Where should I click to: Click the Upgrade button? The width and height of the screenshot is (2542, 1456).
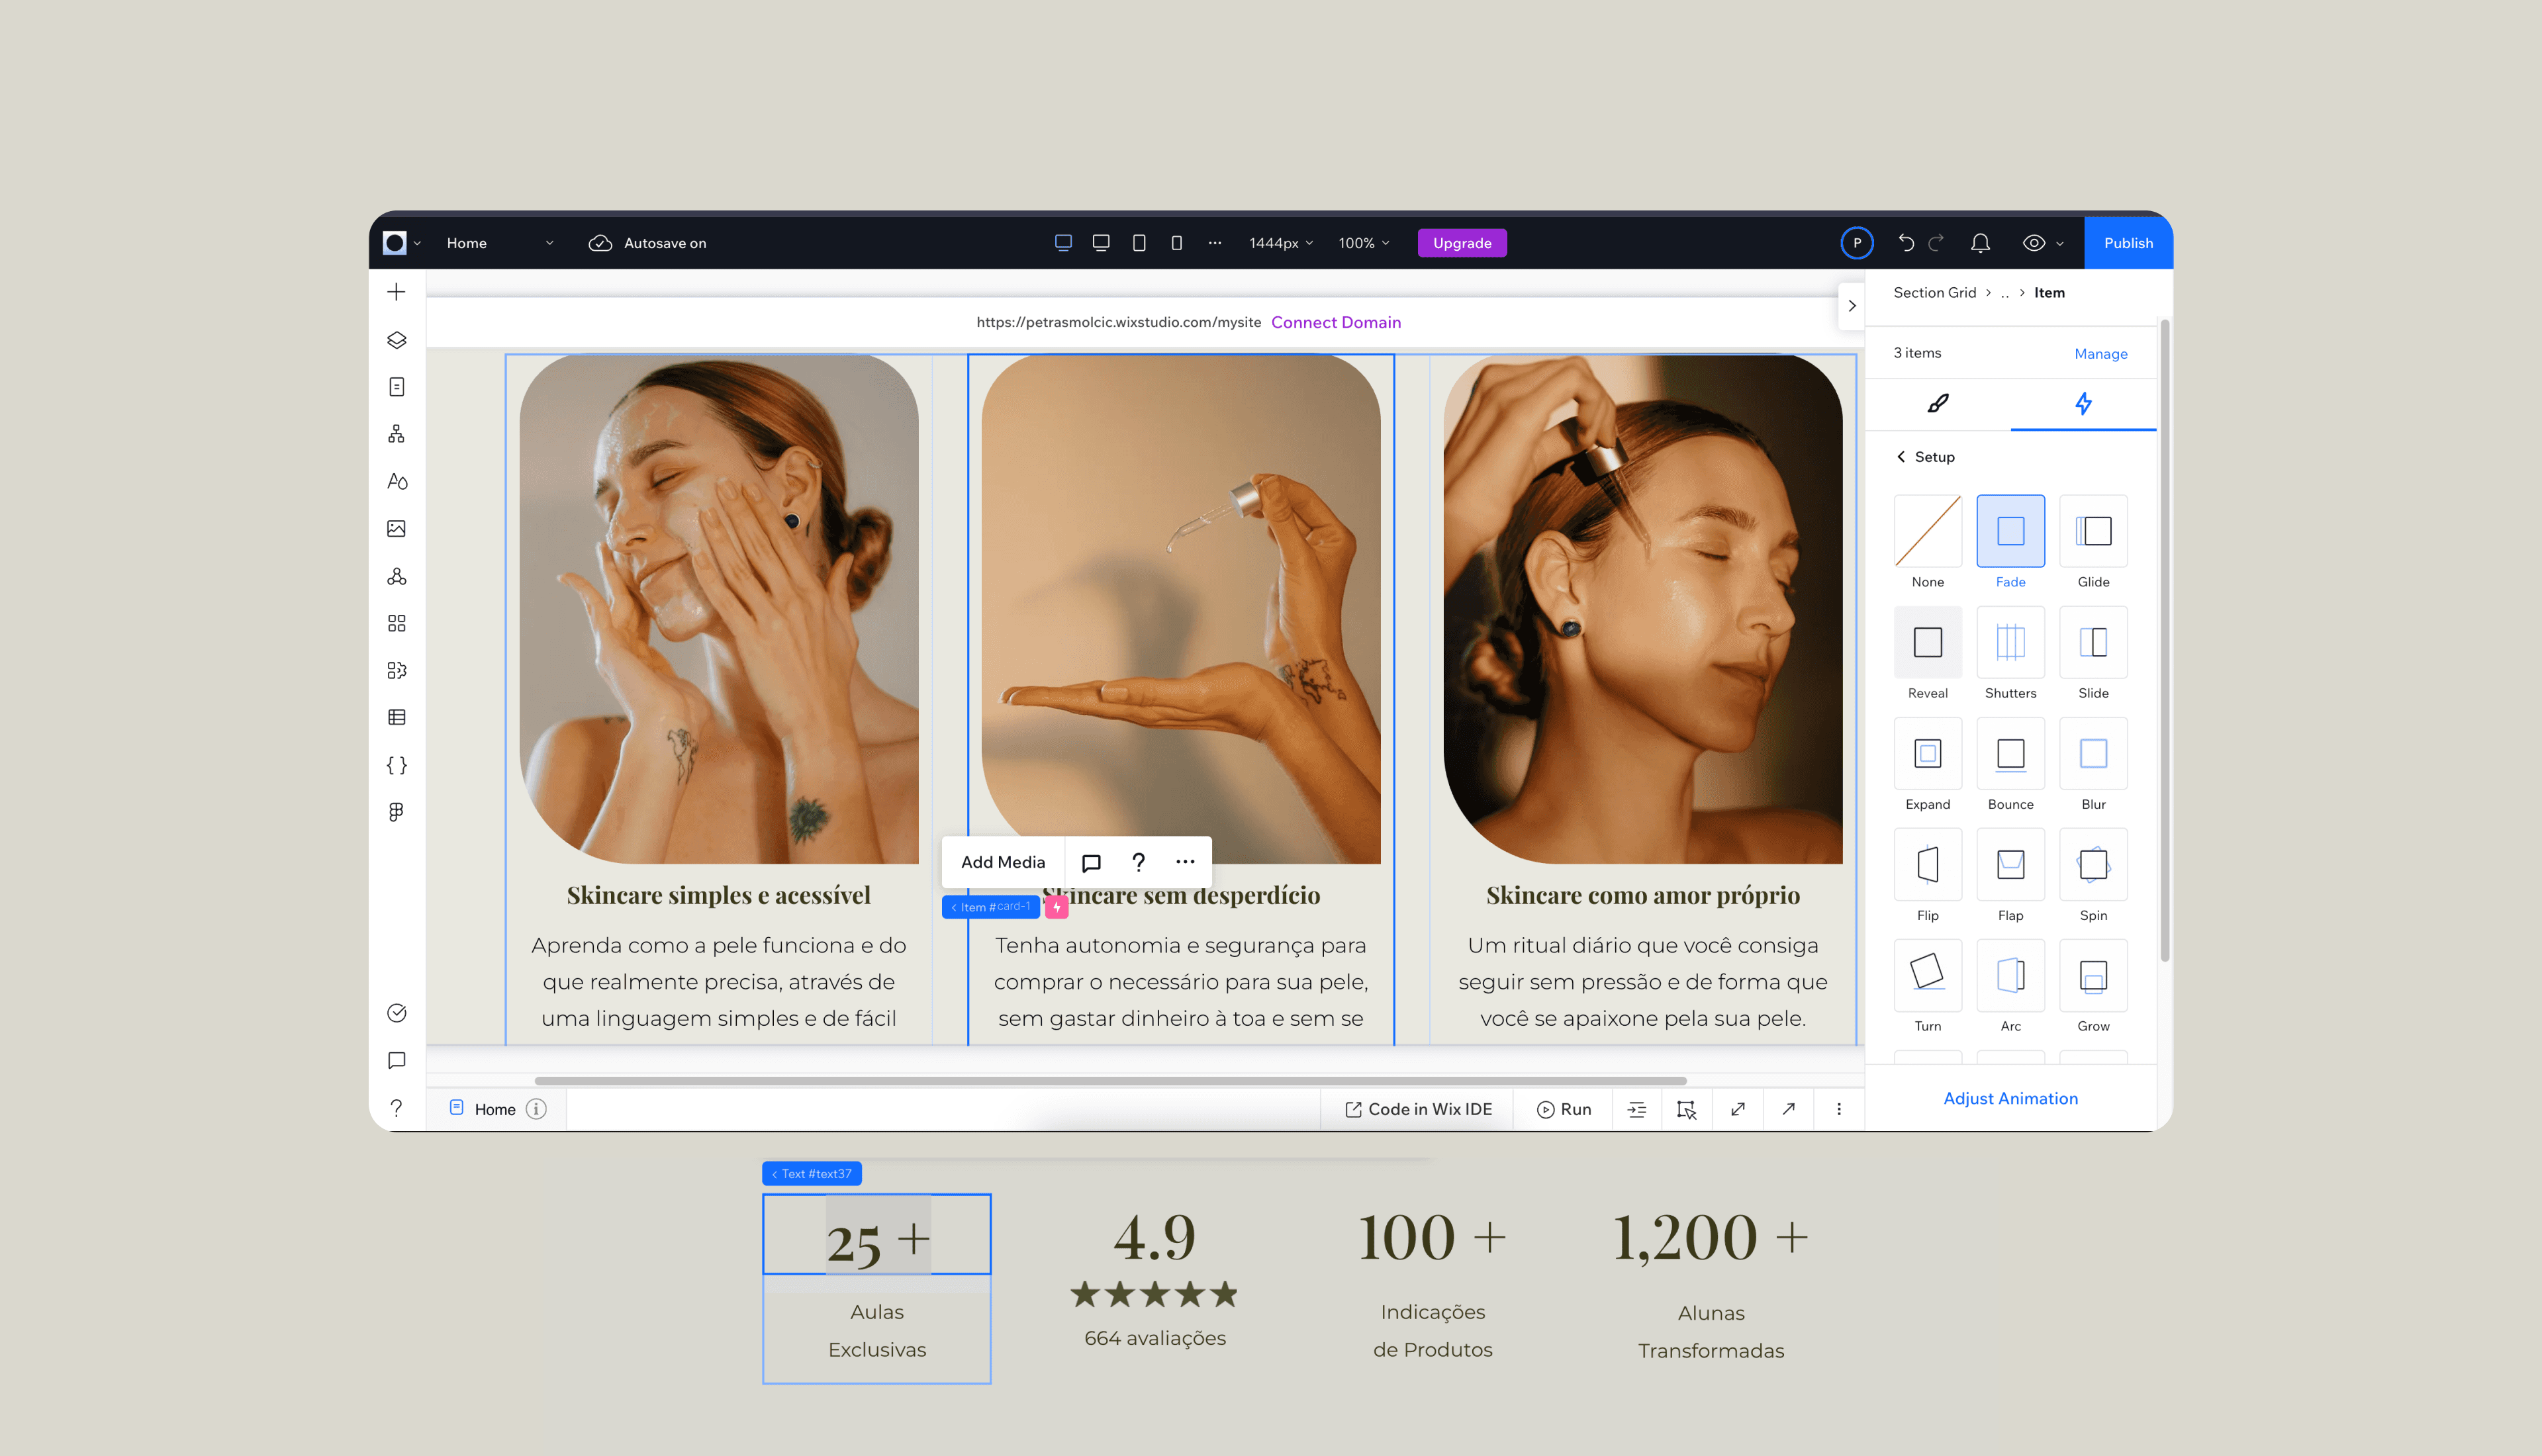point(1462,243)
